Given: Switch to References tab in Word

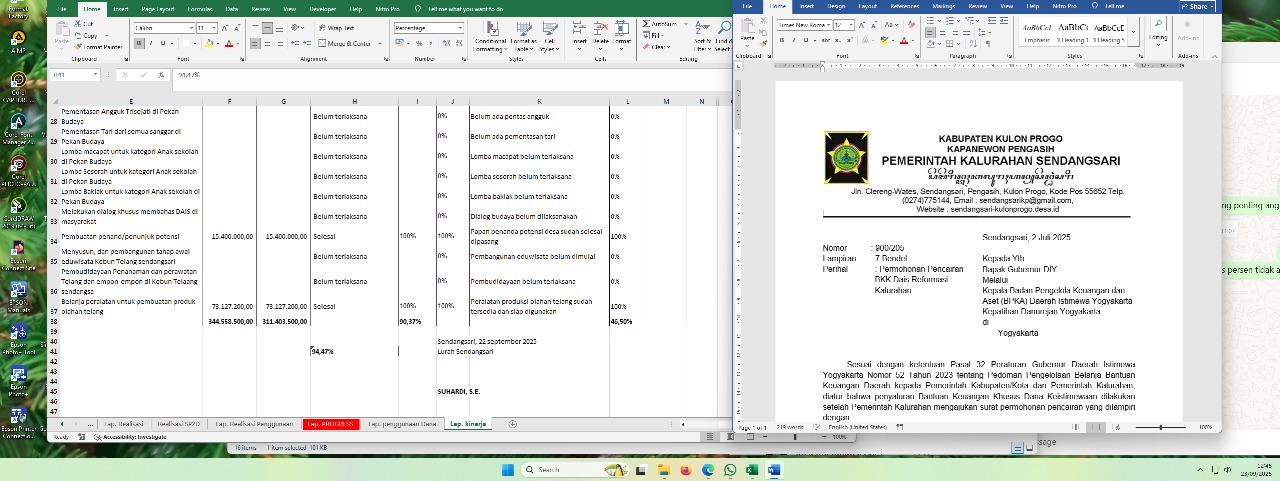Looking at the screenshot, I should point(904,6).
